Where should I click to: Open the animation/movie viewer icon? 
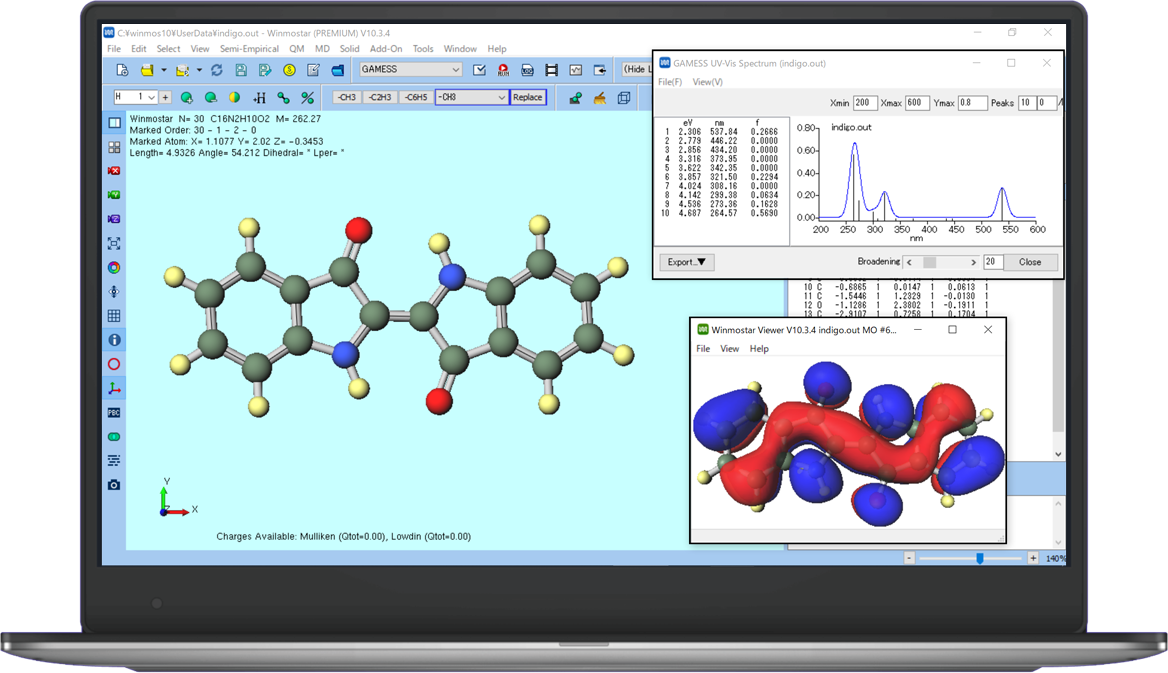551,70
